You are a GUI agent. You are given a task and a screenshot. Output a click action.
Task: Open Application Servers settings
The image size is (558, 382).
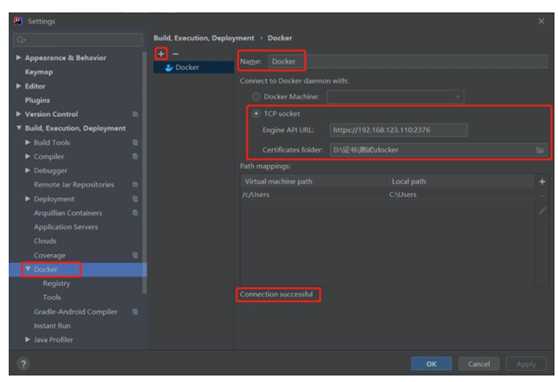66,227
